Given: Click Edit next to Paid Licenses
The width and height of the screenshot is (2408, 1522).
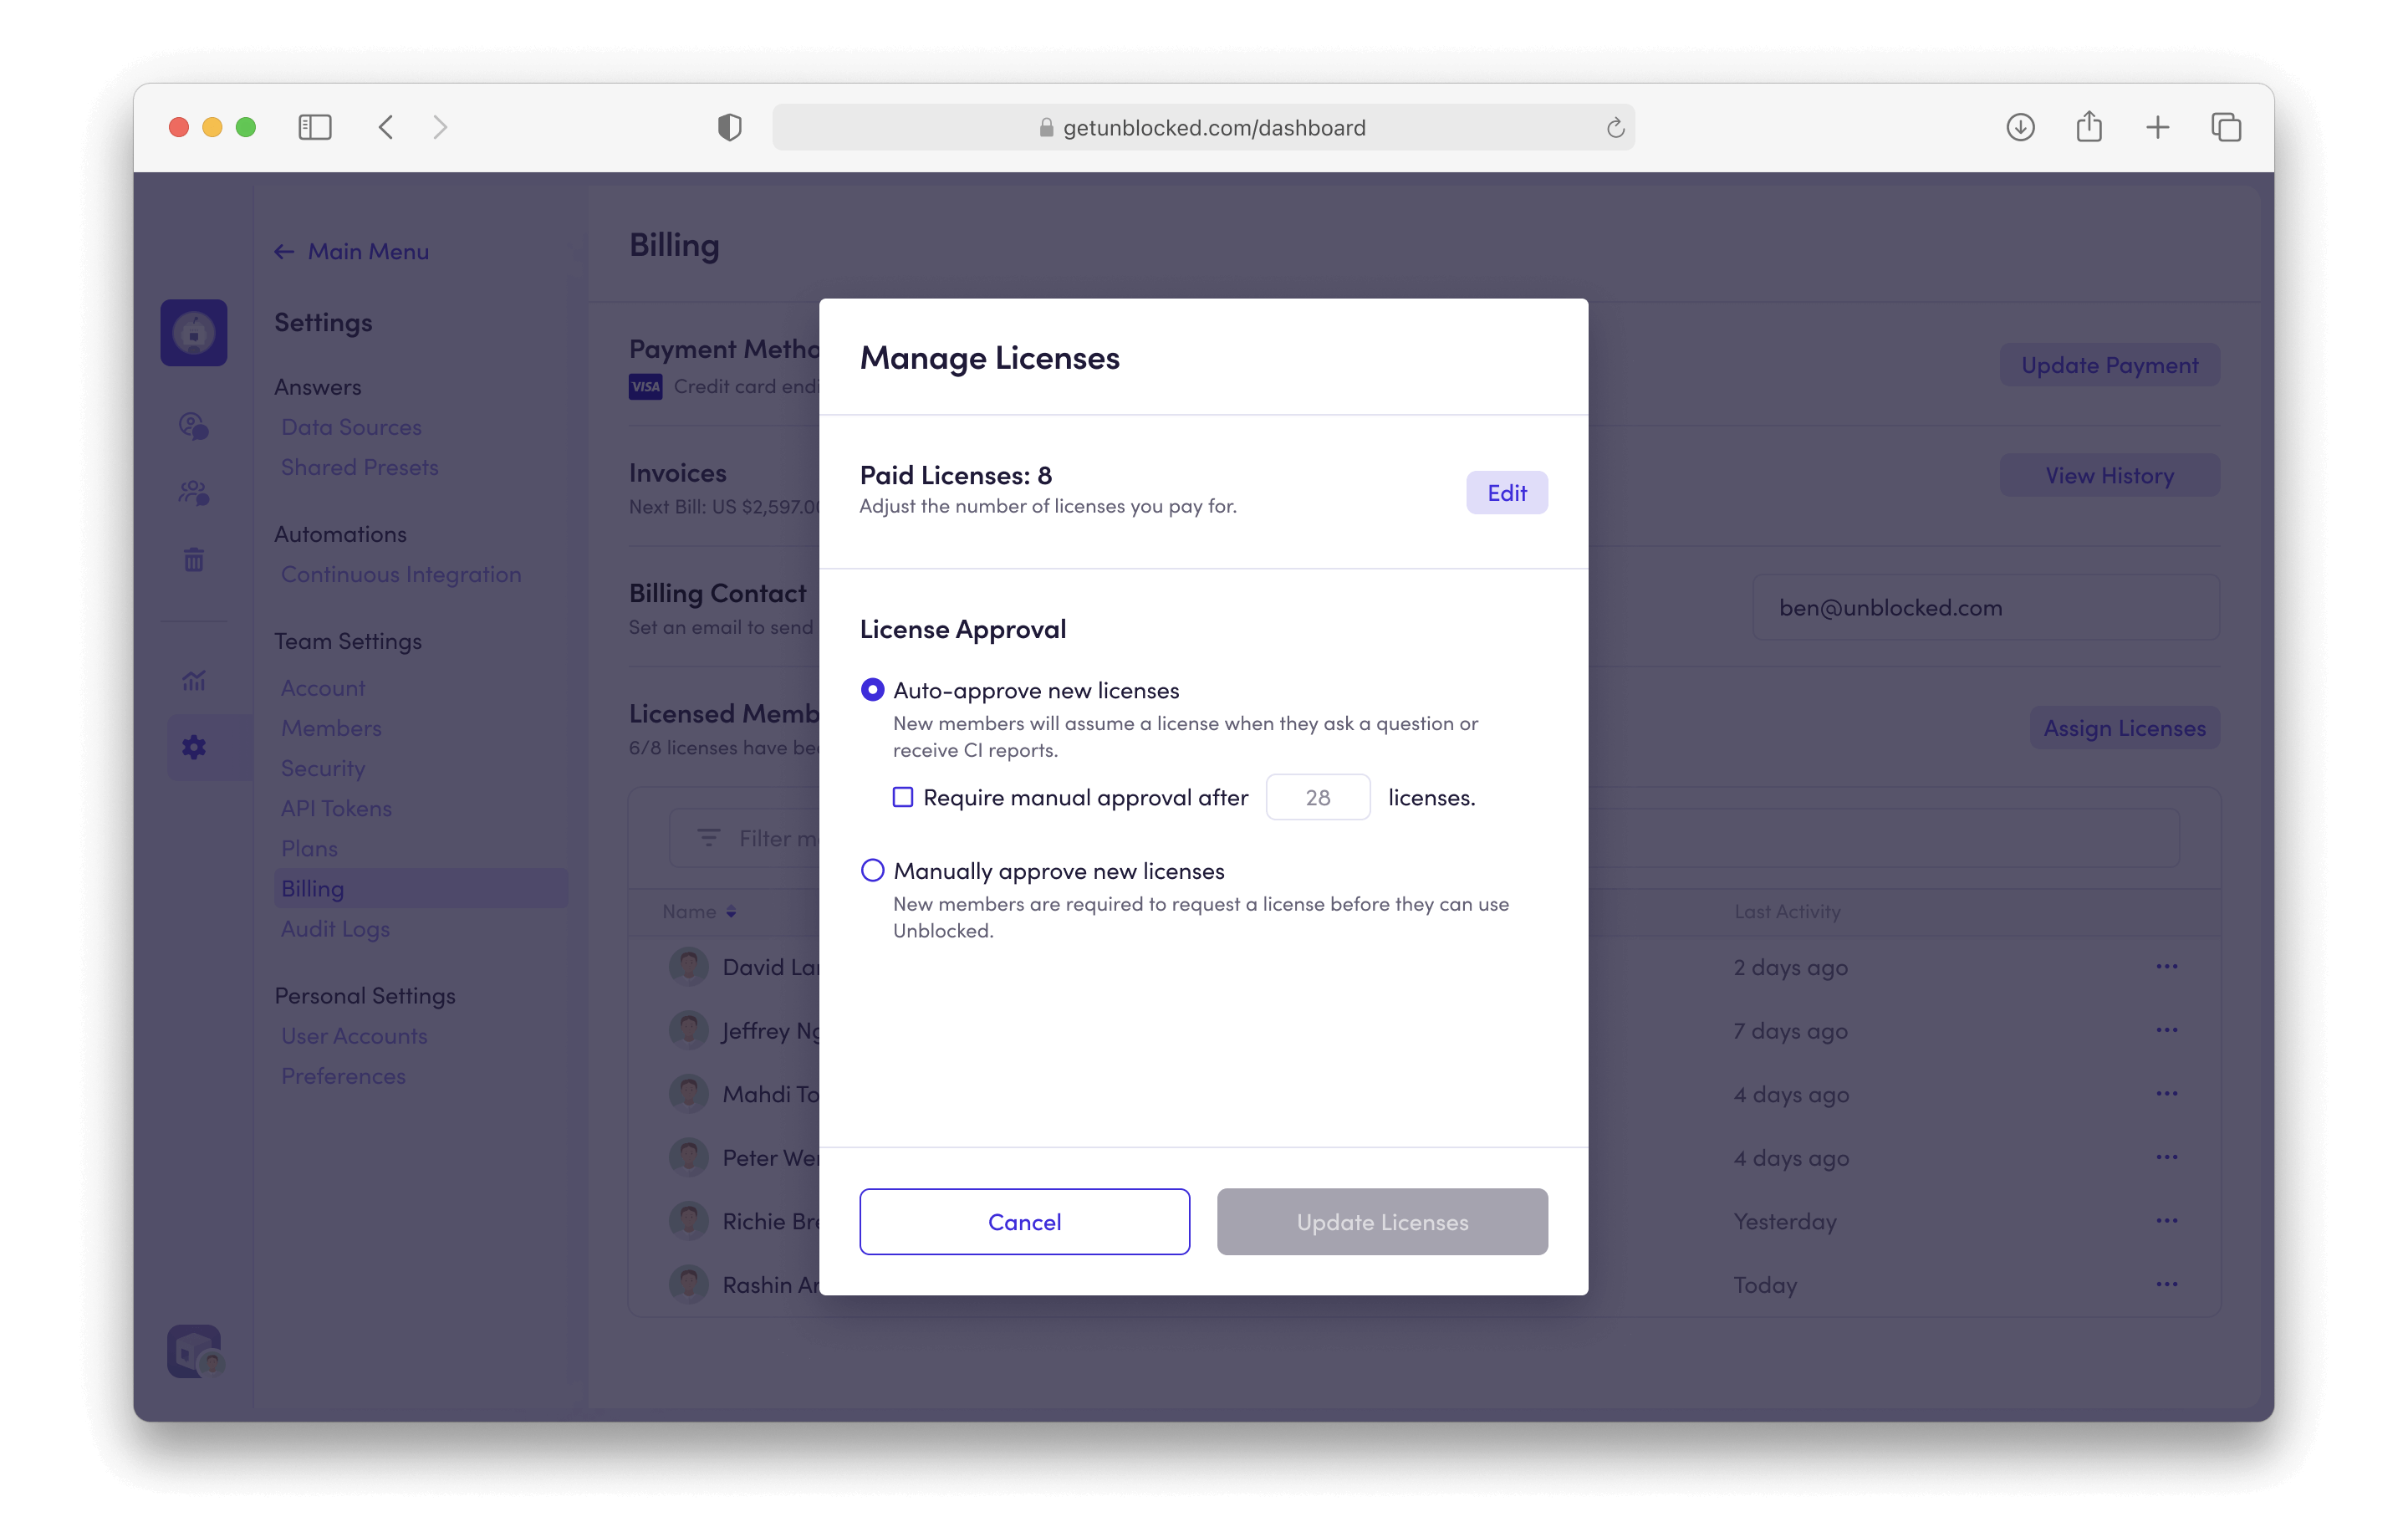Looking at the screenshot, I should 1506,492.
